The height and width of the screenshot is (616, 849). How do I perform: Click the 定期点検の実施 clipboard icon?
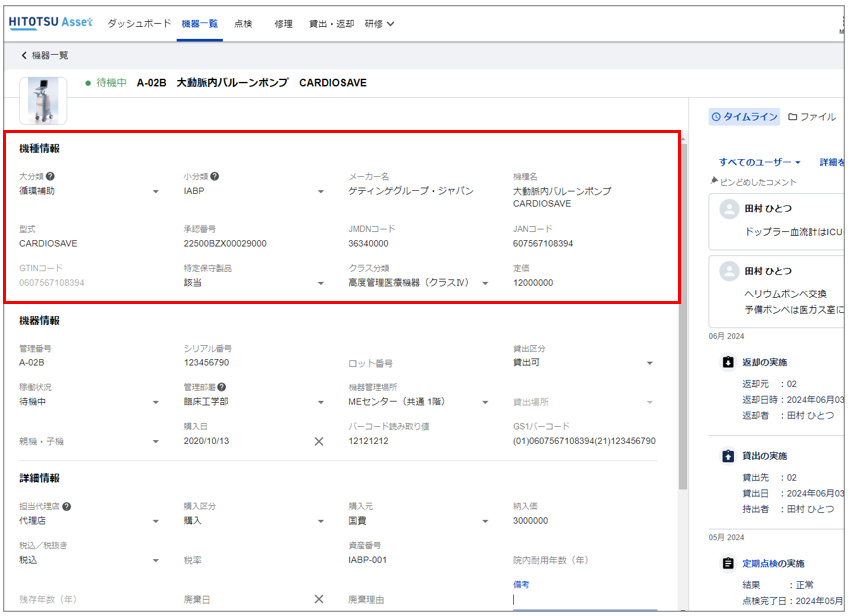tap(728, 563)
